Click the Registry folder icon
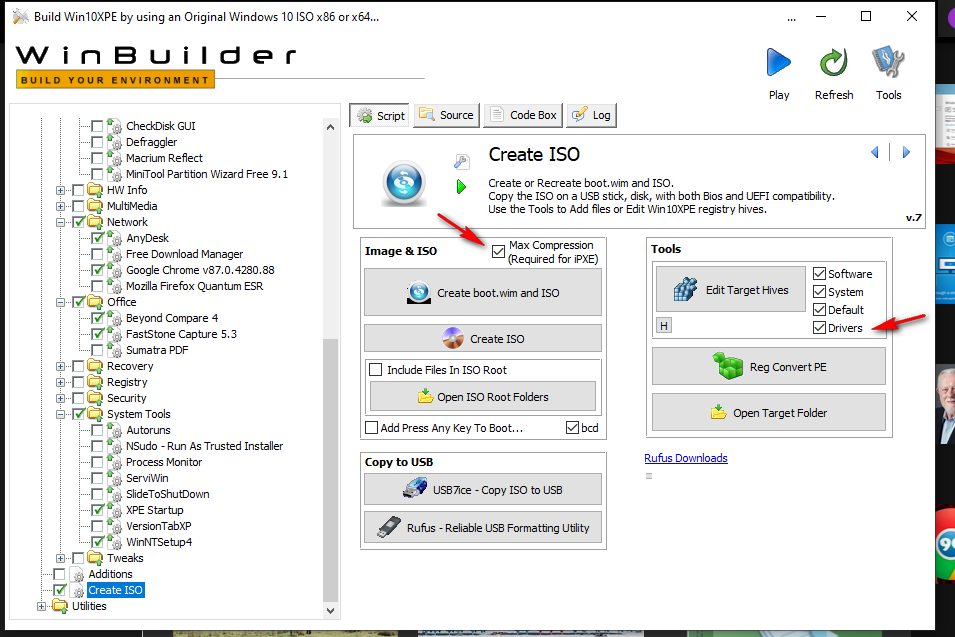The width and height of the screenshot is (955, 637). pyautogui.click(x=95, y=382)
